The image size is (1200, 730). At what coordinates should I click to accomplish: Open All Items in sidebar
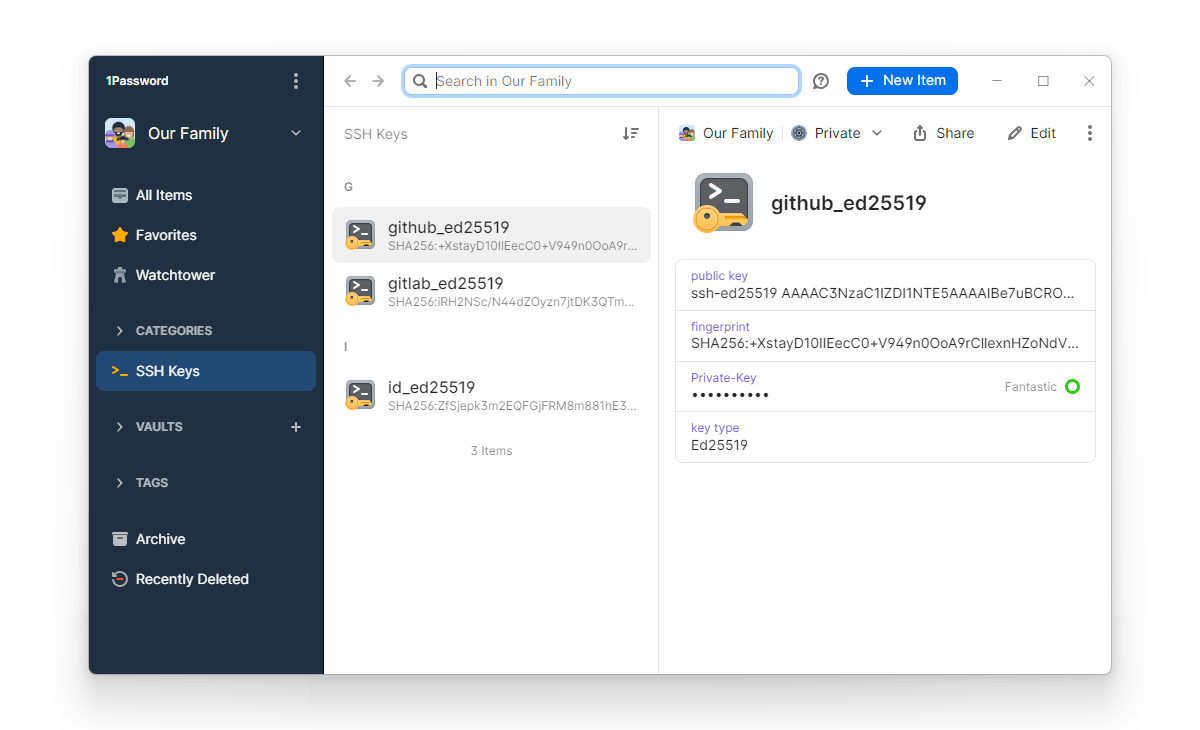point(206,195)
